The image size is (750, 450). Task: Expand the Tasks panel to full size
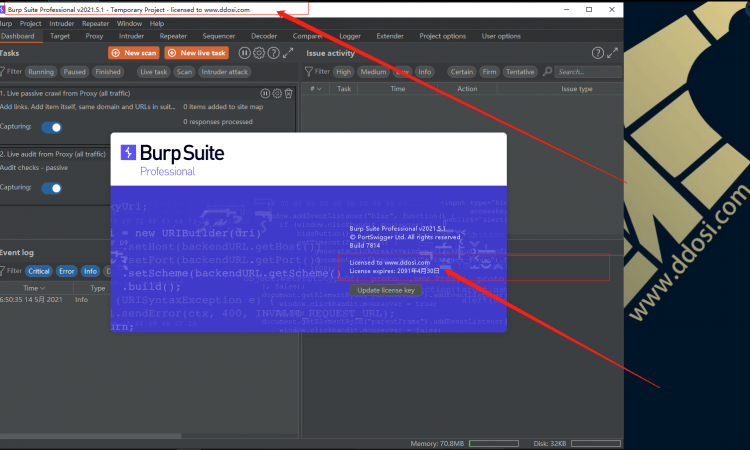coord(288,53)
